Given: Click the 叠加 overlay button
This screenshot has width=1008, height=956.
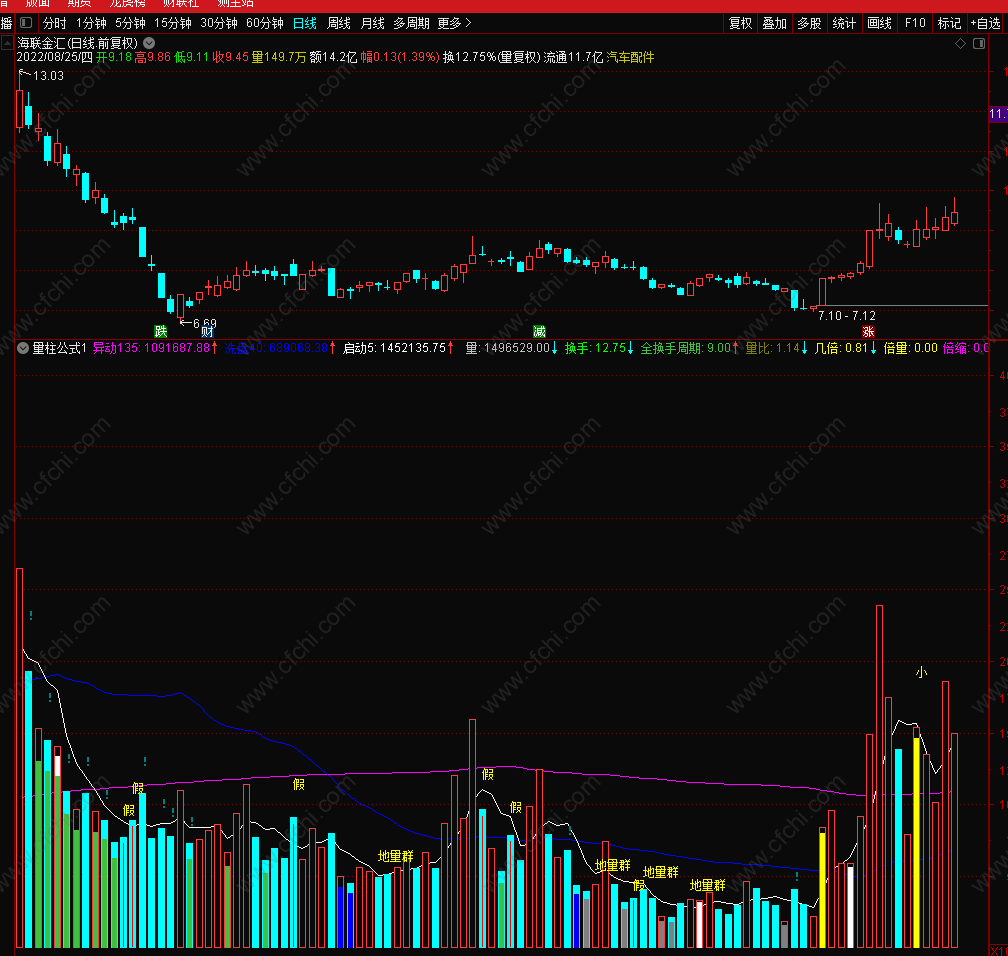Looking at the screenshot, I should pos(775,24).
